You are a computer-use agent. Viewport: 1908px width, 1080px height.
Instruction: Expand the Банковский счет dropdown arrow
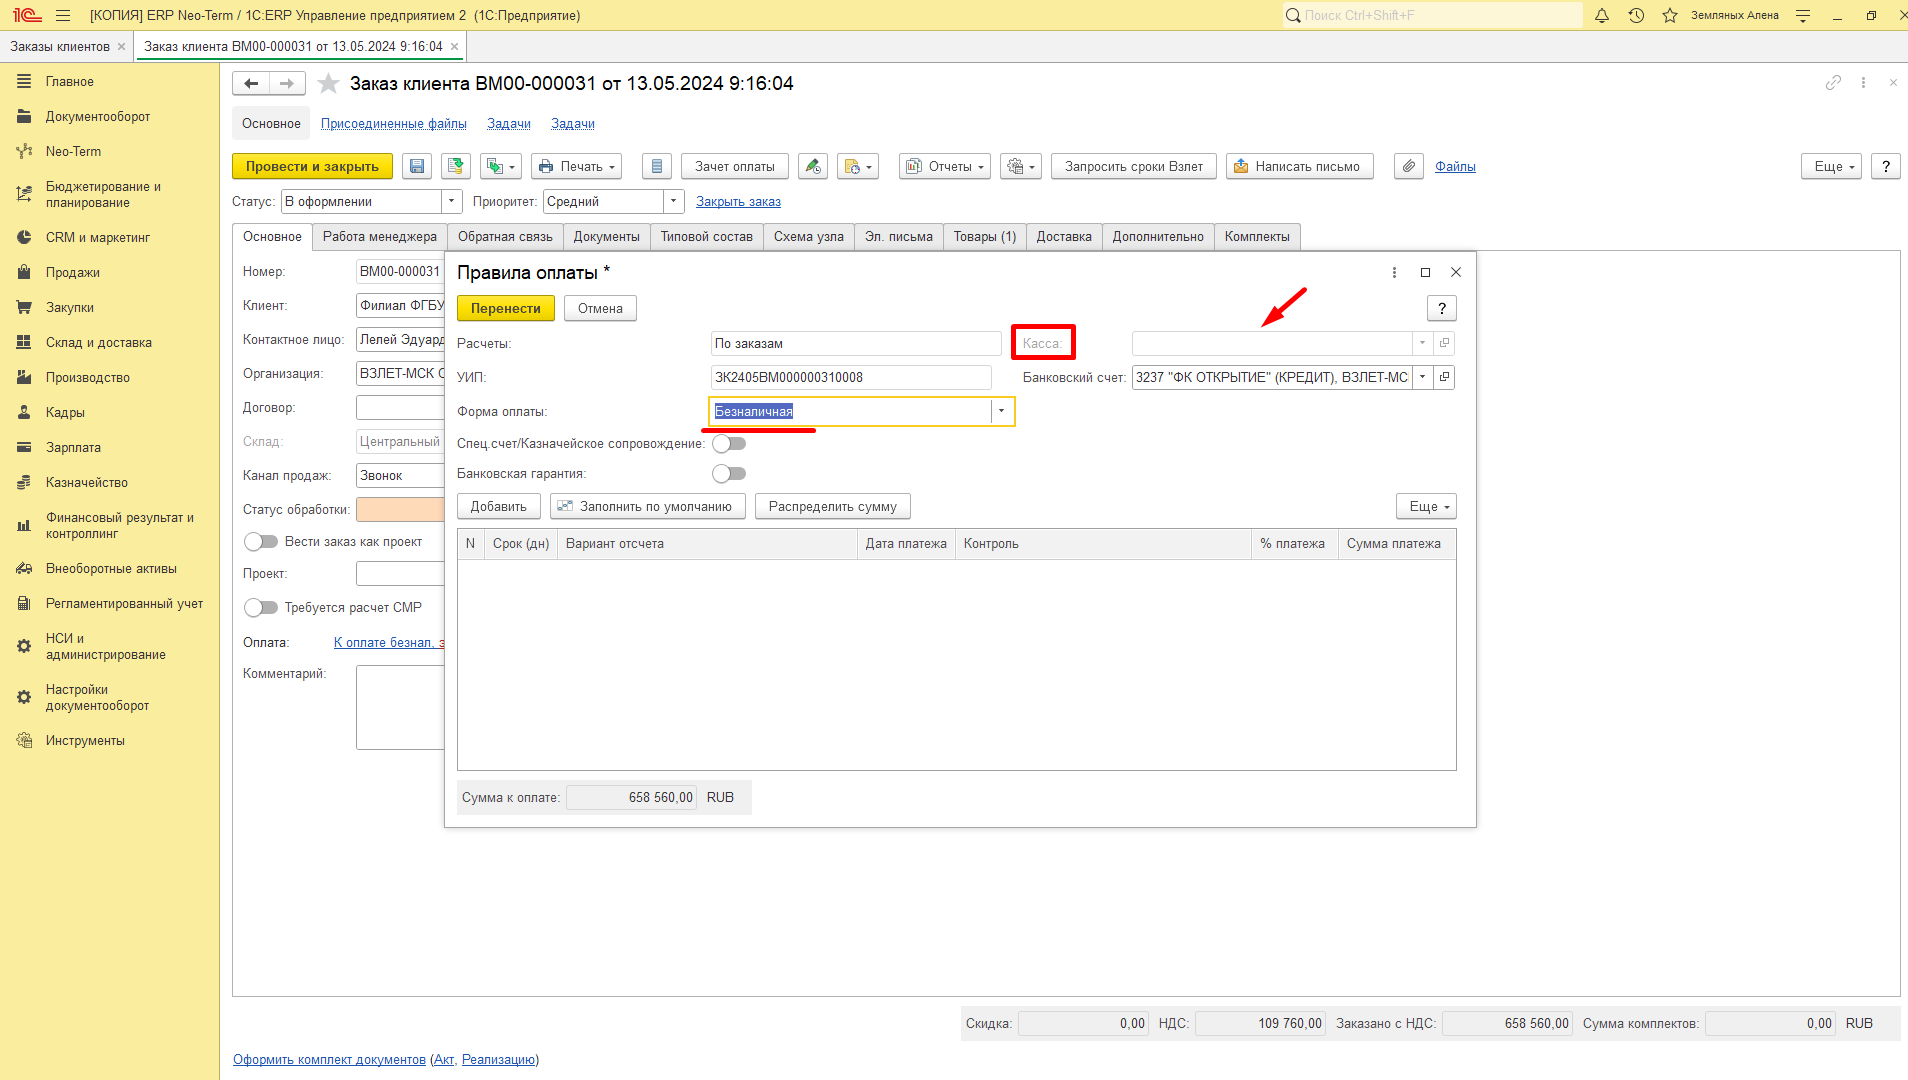click(x=1422, y=377)
